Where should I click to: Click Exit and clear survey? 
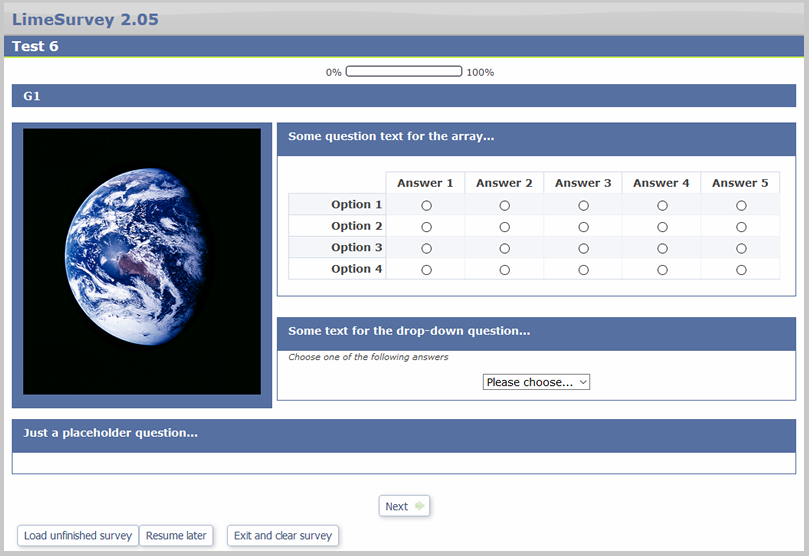(283, 536)
